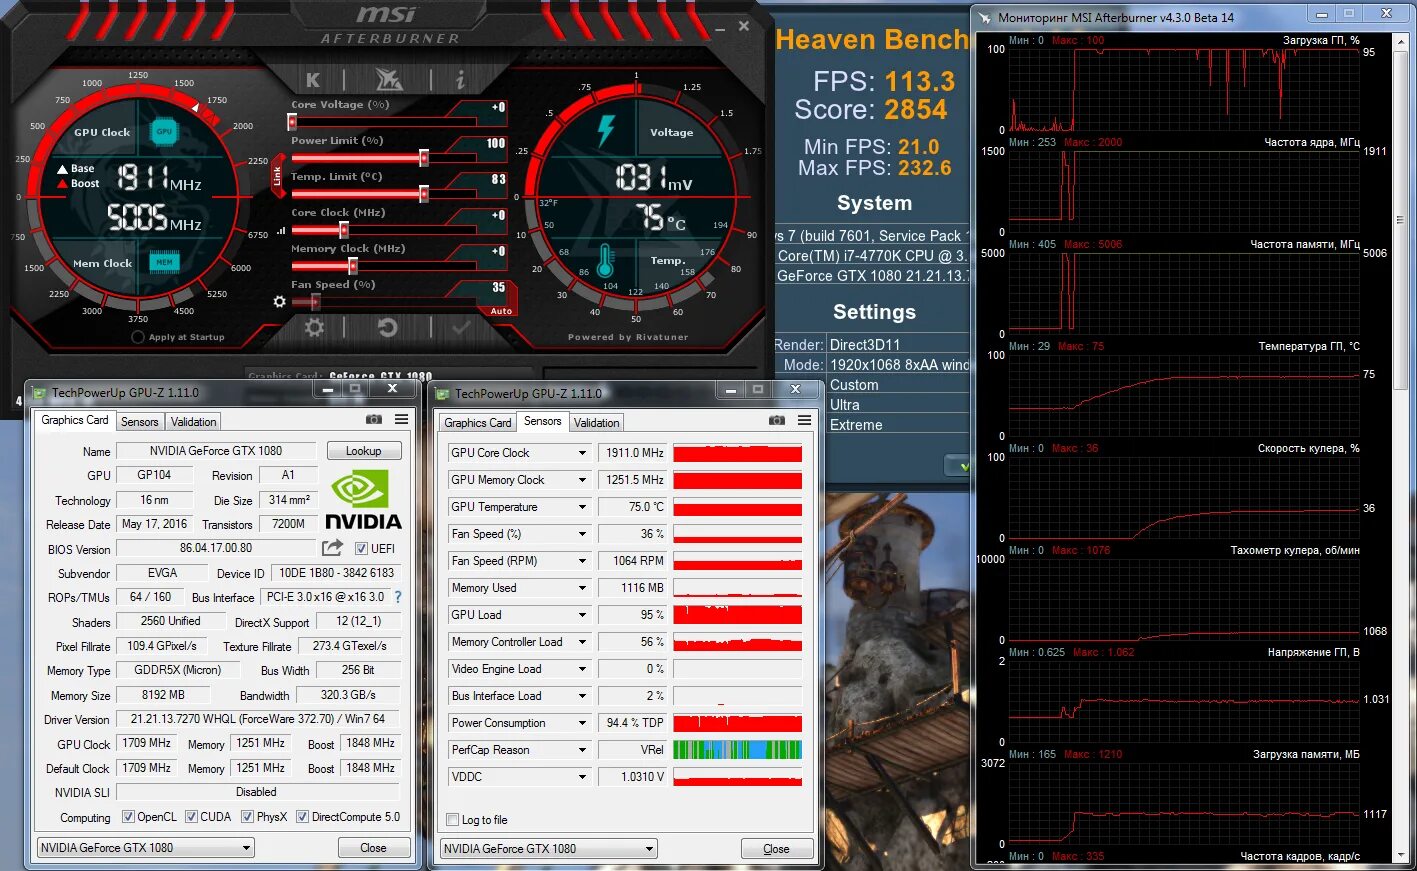Click the Bus Interface question mark icon
The height and width of the screenshot is (871, 1417).
[x=398, y=597]
